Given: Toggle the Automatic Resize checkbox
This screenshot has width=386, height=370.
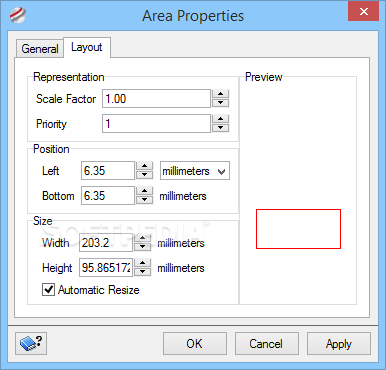Looking at the screenshot, I should (x=49, y=290).
